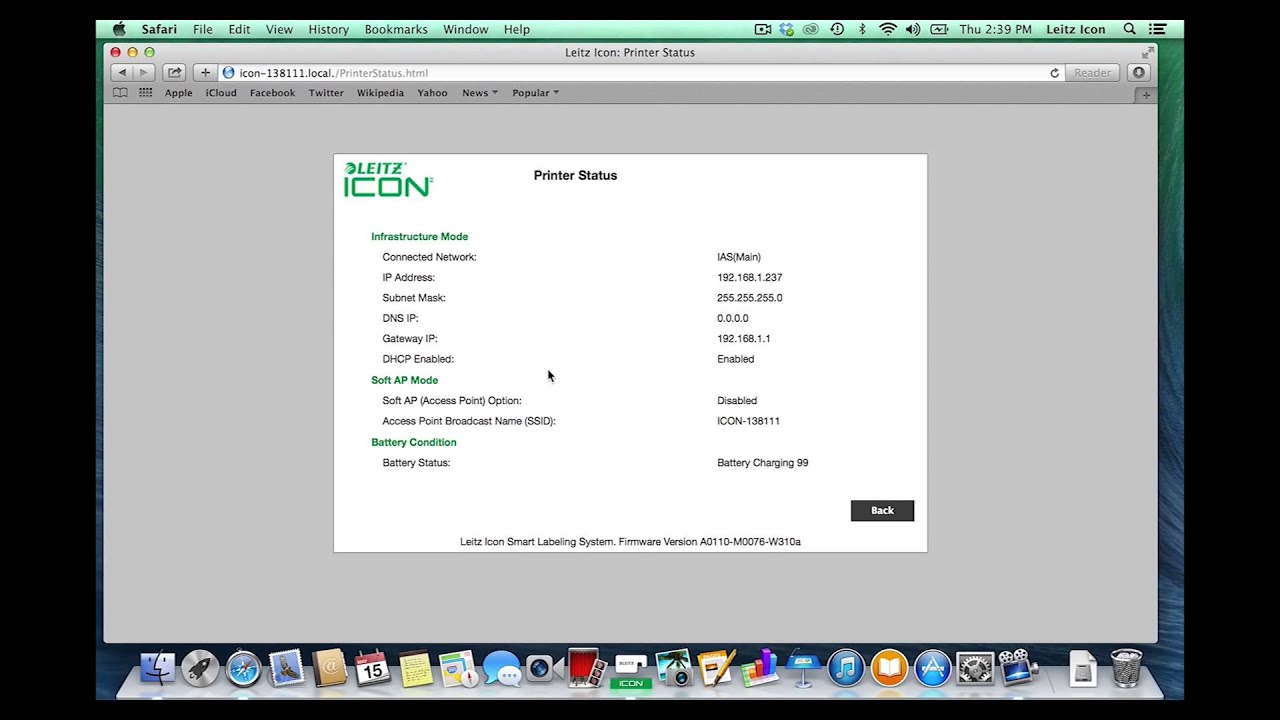Click the plus bookmark button beside address bar

click(x=205, y=73)
